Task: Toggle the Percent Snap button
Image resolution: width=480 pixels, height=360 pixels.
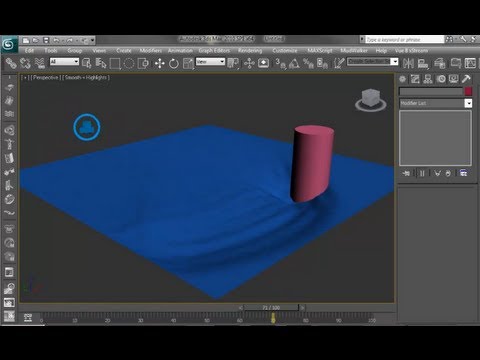Action: click(308, 63)
